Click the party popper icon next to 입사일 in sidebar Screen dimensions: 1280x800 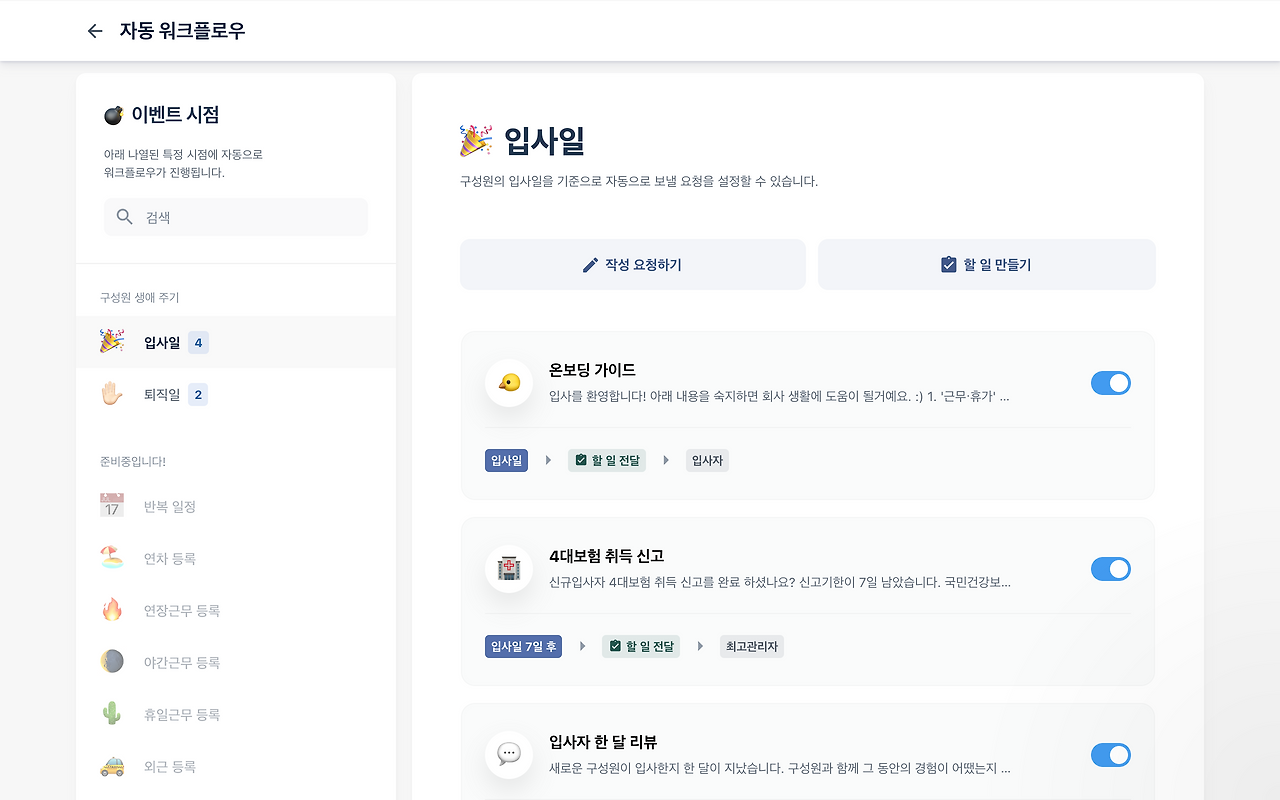[x=112, y=342]
